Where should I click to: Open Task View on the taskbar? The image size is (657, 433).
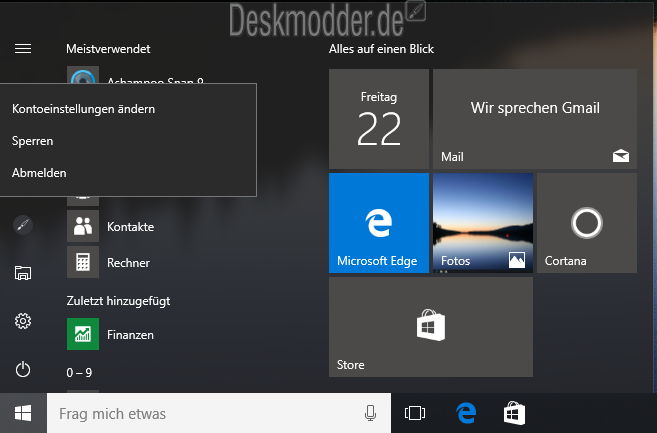415,413
